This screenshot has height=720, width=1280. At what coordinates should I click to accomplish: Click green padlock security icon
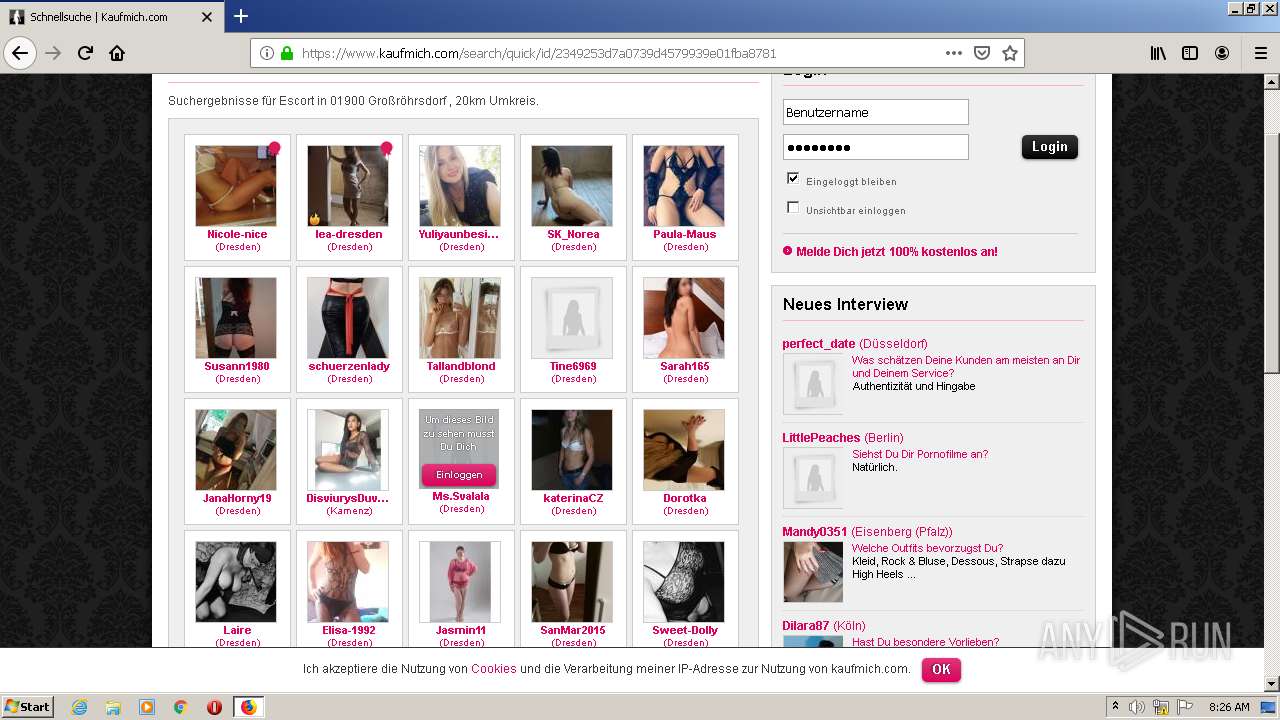pyautogui.click(x=287, y=53)
